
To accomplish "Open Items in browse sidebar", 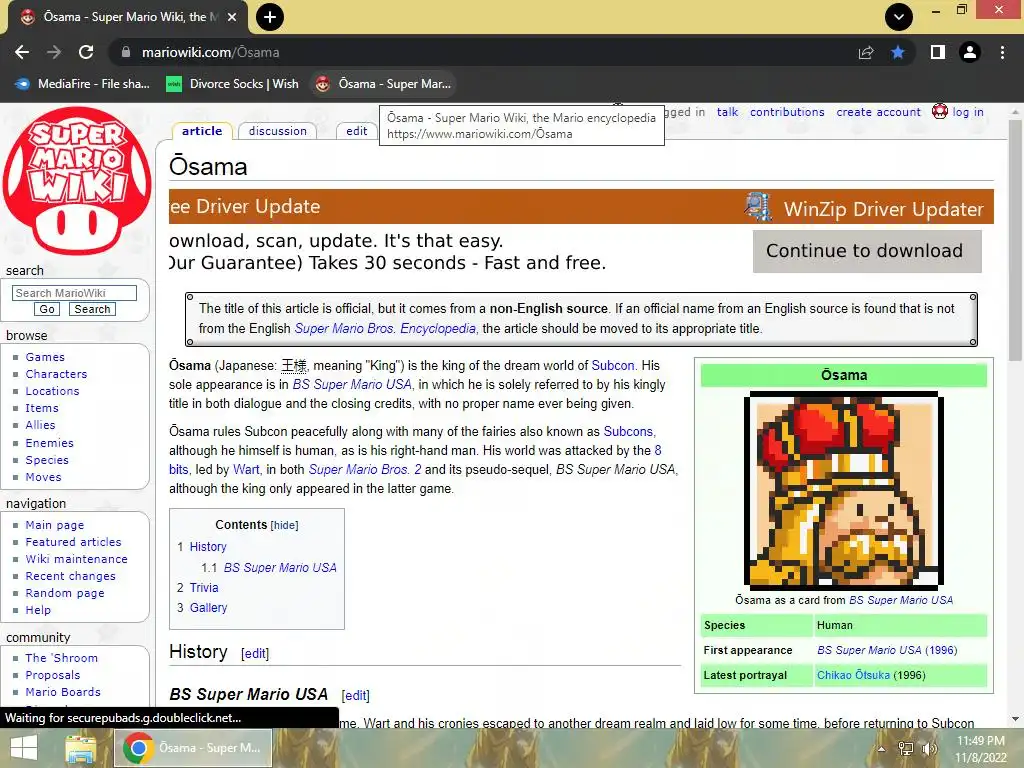I will point(42,408).
